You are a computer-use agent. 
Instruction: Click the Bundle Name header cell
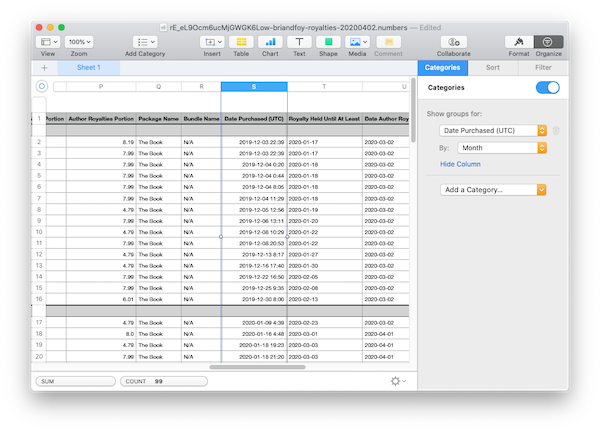pyautogui.click(x=201, y=119)
